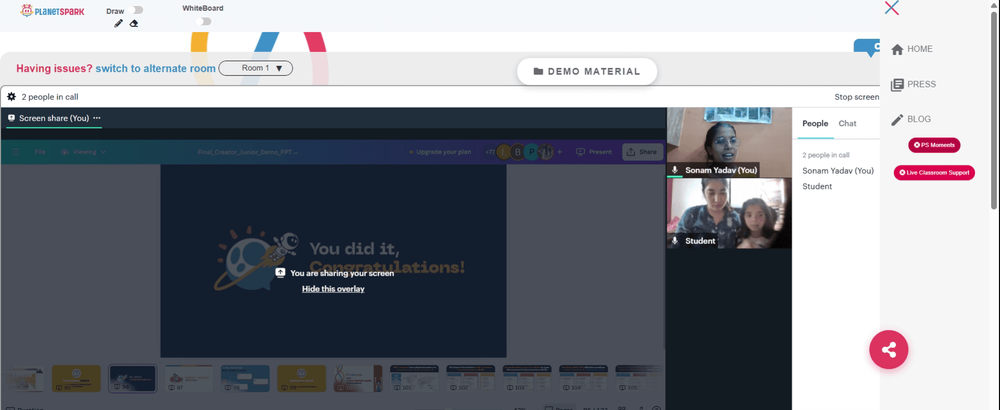Viewport: 1000px width, 410px height.
Task: Expand the Viewing mode dropdown
Action: pyautogui.click(x=83, y=152)
